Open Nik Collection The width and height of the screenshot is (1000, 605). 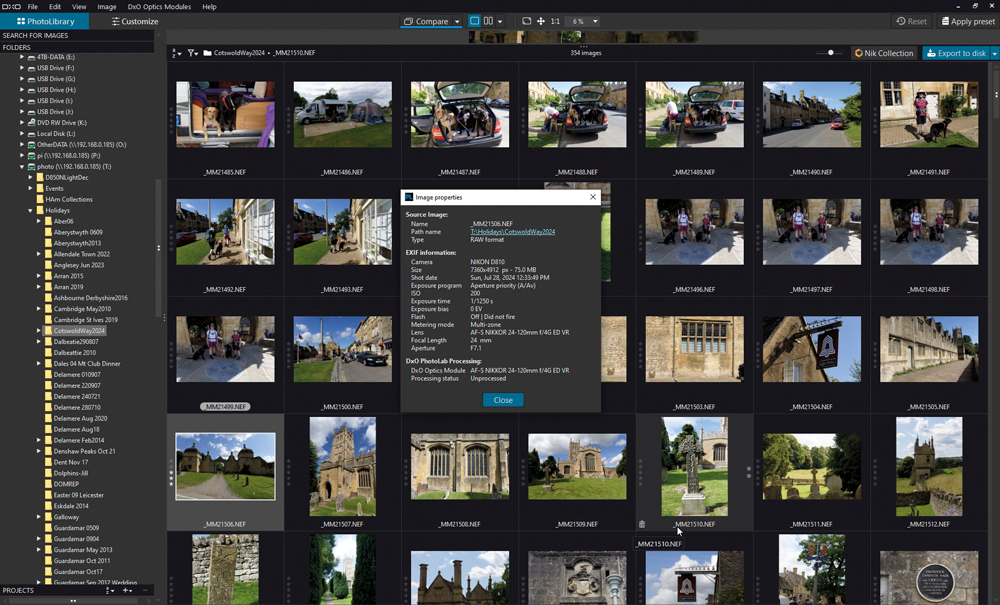(x=884, y=53)
